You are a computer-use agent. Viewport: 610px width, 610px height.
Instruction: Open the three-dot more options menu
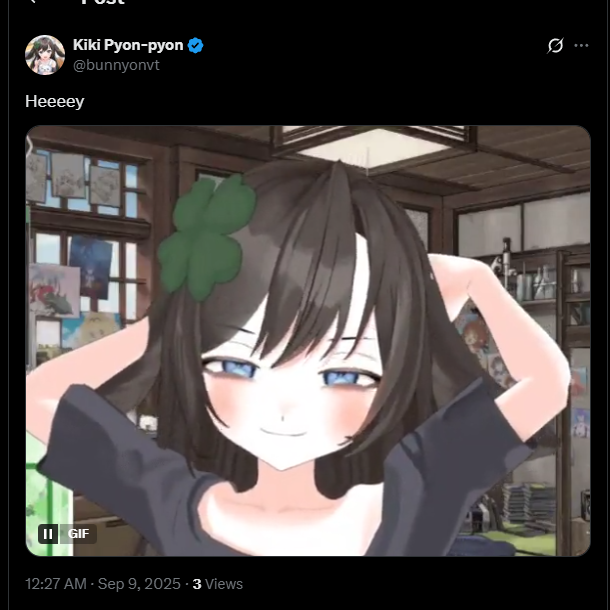[581, 46]
